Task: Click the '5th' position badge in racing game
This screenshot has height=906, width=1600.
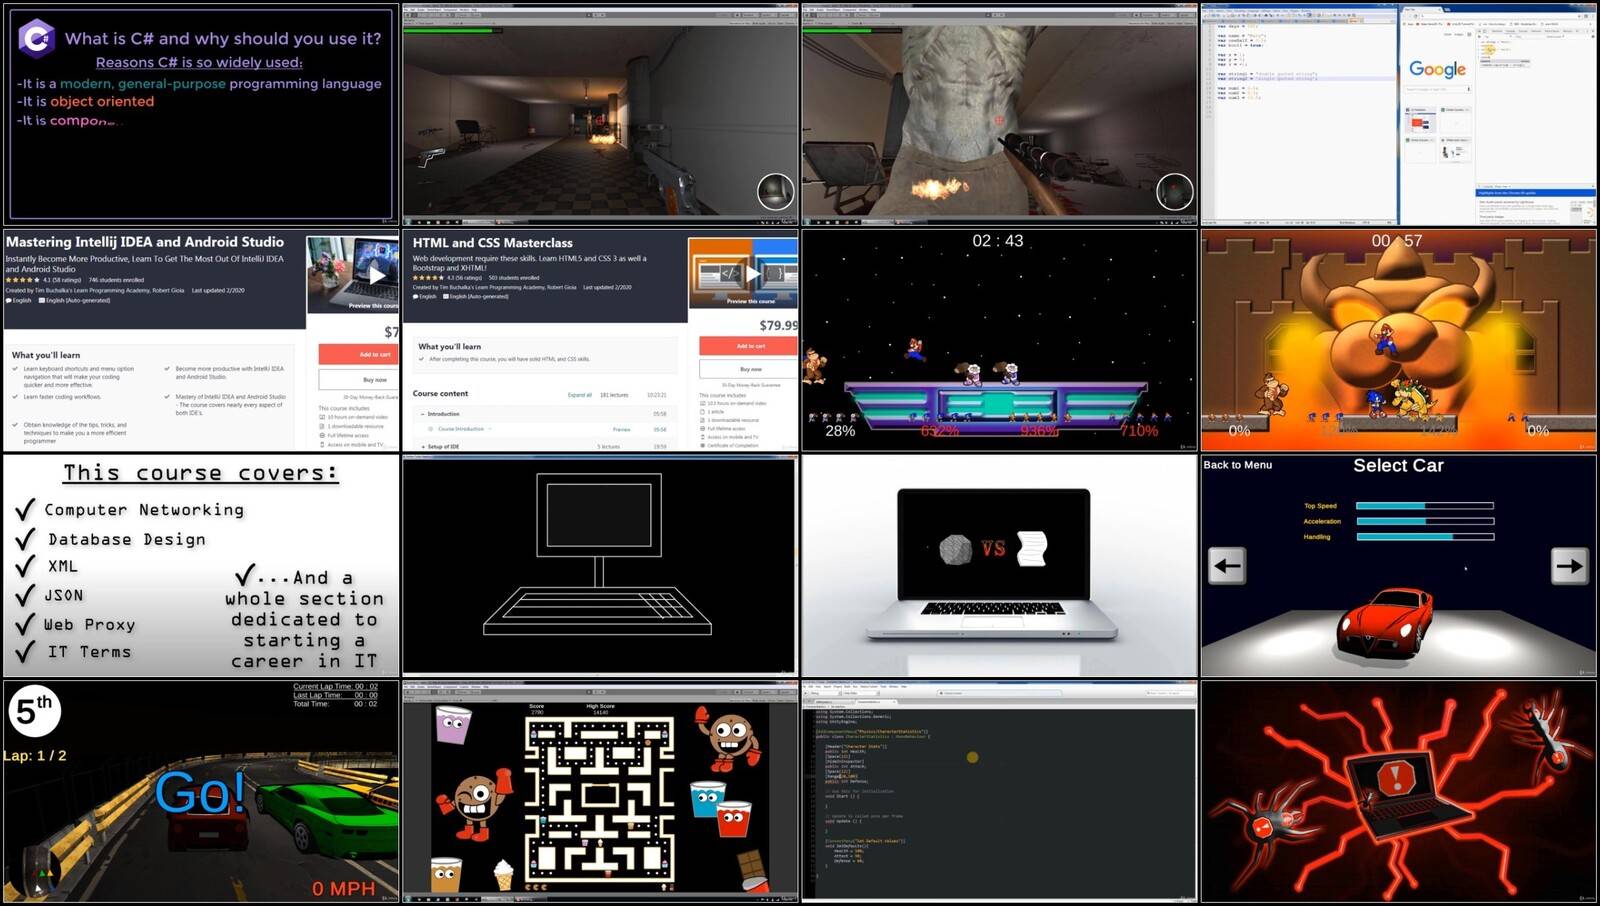Action: [33, 711]
